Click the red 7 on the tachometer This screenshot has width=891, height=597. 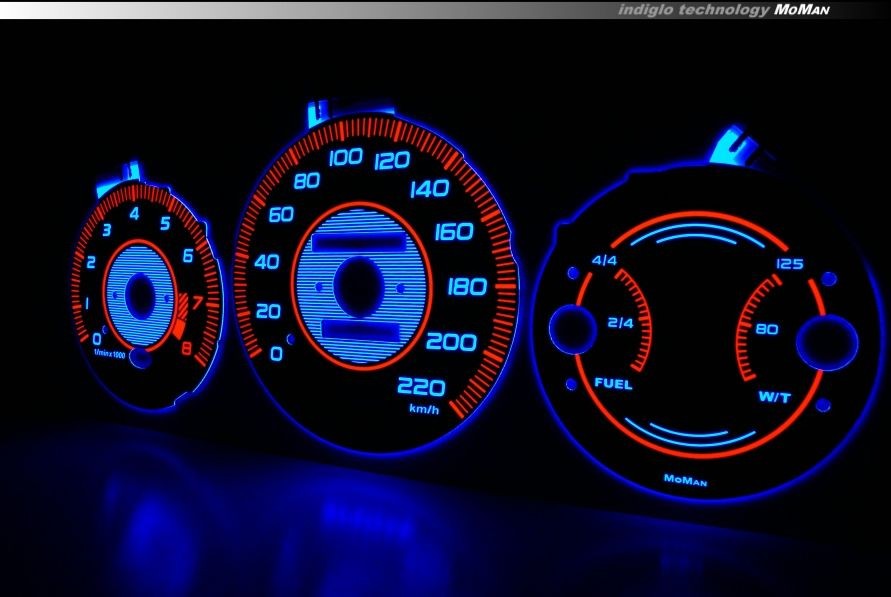click(x=198, y=302)
